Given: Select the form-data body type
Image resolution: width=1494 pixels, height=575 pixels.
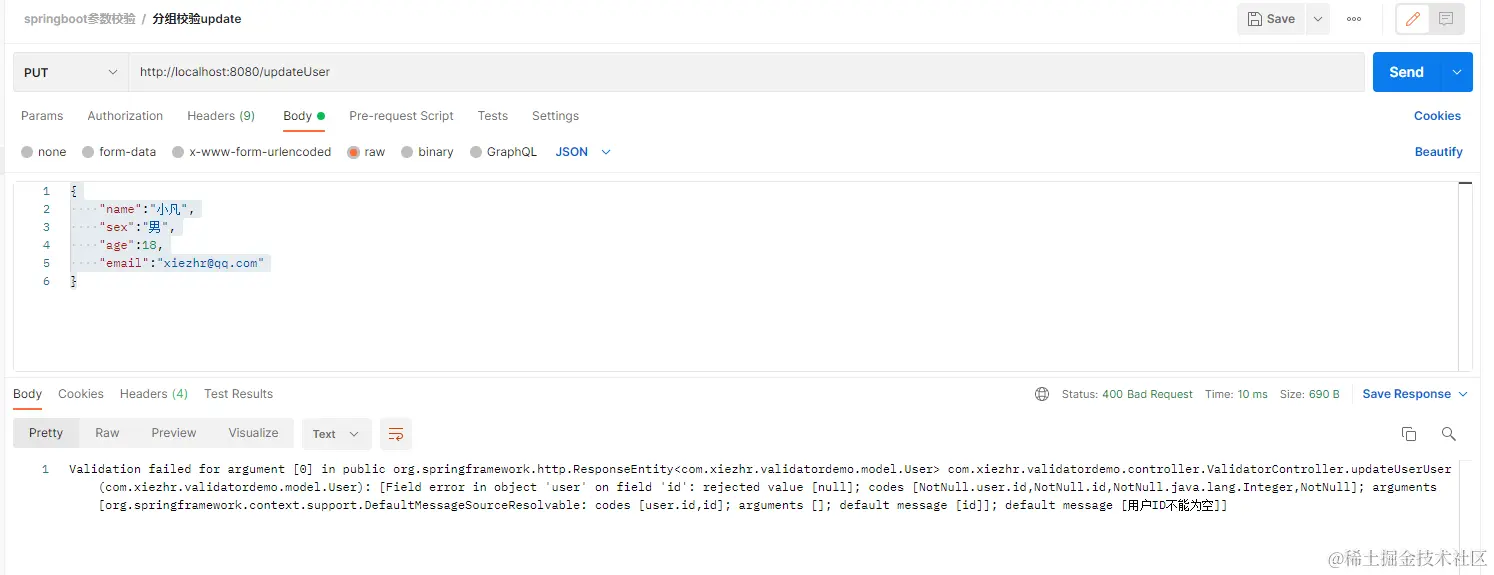Looking at the screenshot, I should point(119,152).
